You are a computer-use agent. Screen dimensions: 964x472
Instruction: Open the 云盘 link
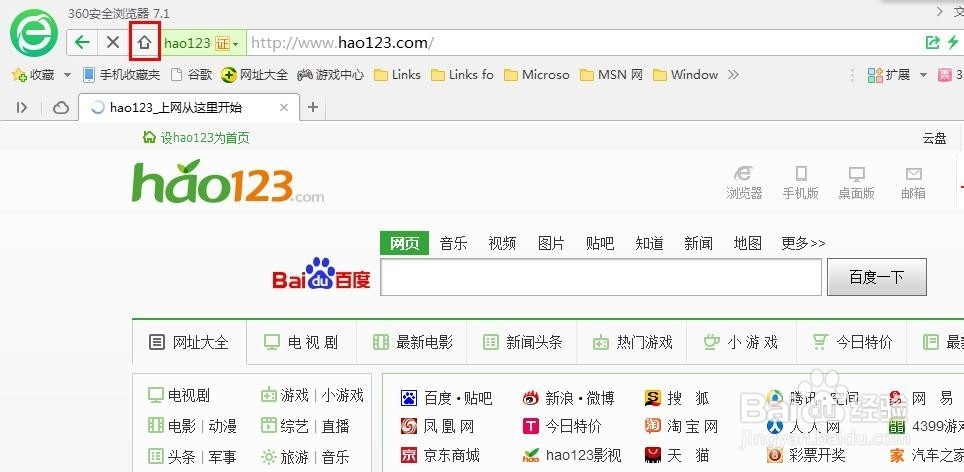(x=934, y=138)
